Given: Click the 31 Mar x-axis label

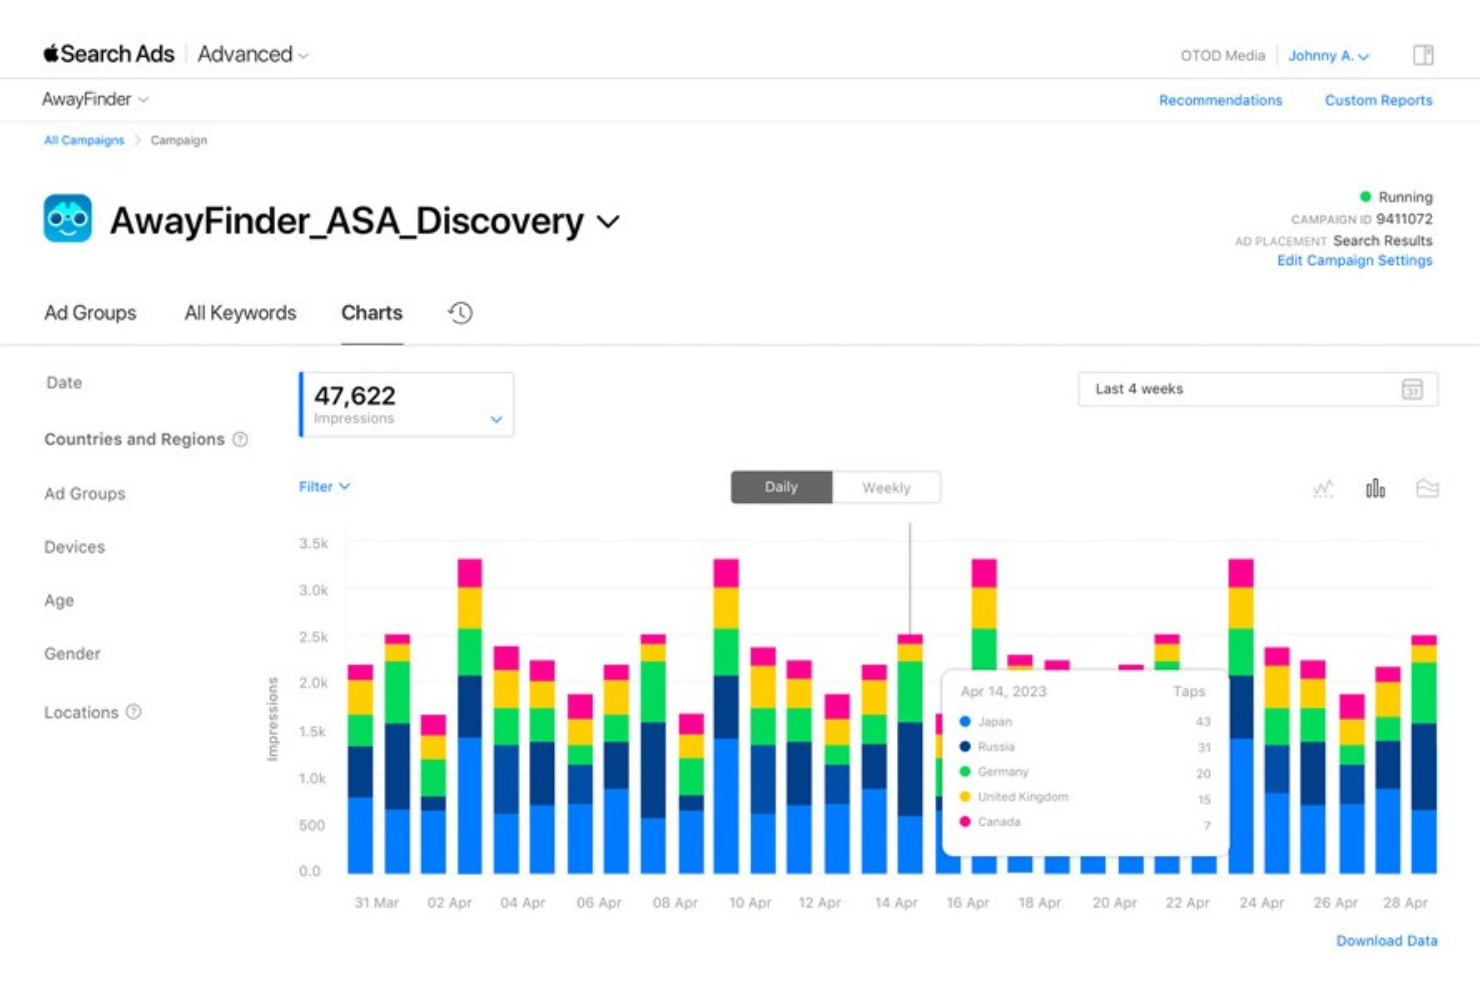Looking at the screenshot, I should (376, 902).
